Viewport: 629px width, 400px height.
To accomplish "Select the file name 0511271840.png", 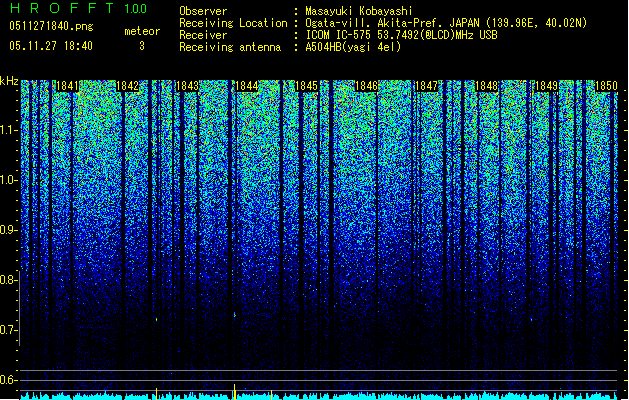I will (51, 26).
